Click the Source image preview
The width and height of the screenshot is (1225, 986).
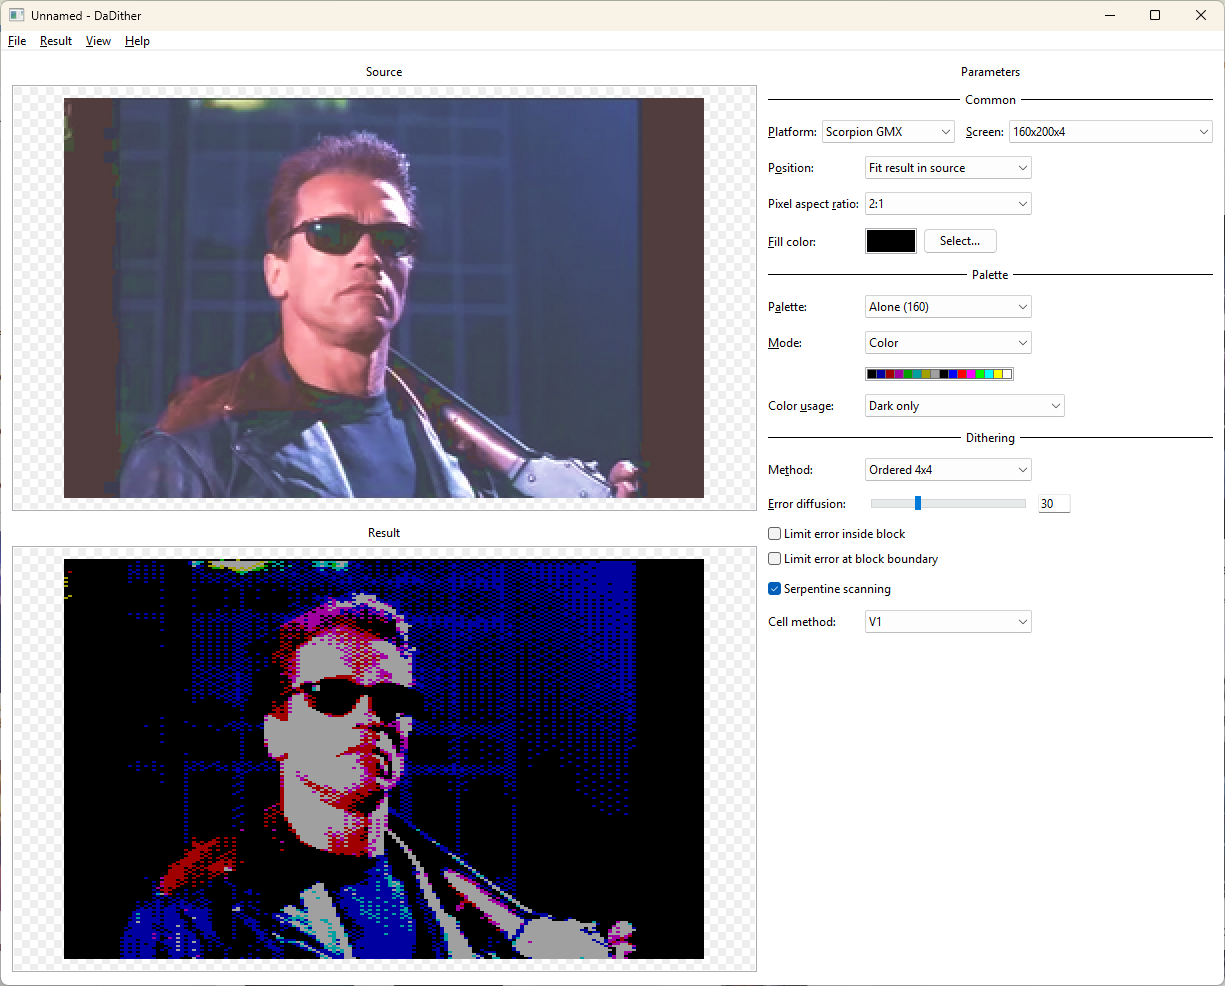384,298
